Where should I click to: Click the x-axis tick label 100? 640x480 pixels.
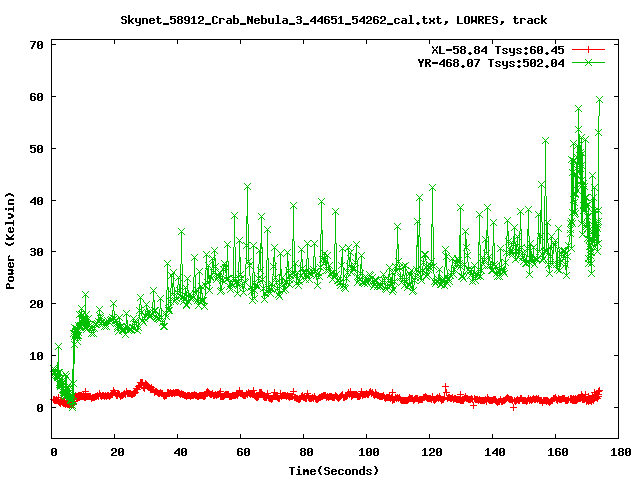(369, 452)
